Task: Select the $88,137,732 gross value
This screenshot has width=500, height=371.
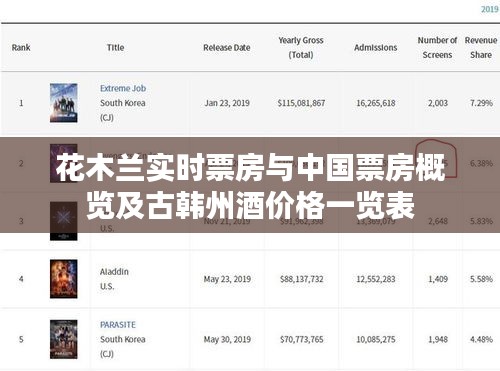Action: point(302,279)
